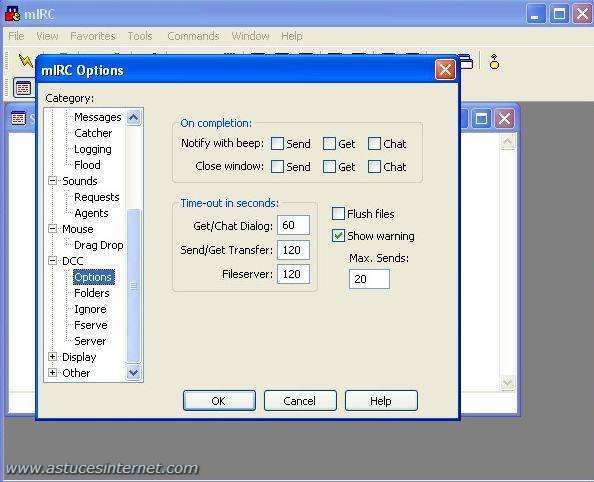Collapse the DCC tree category

click(53, 261)
